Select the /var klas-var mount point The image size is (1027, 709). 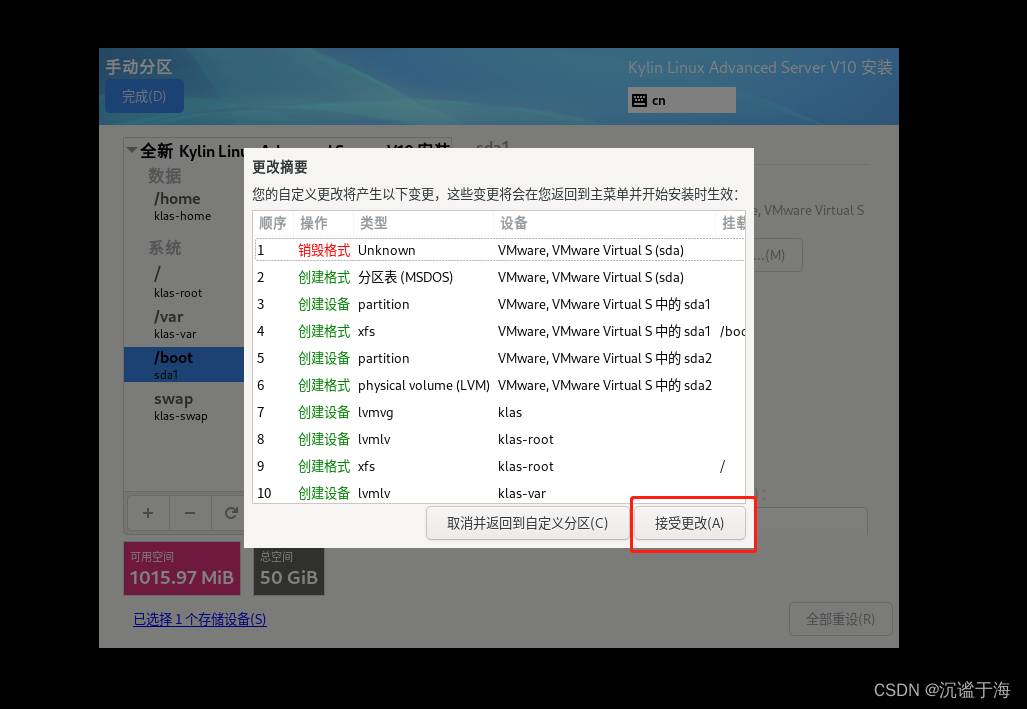[x=183, y=324]
